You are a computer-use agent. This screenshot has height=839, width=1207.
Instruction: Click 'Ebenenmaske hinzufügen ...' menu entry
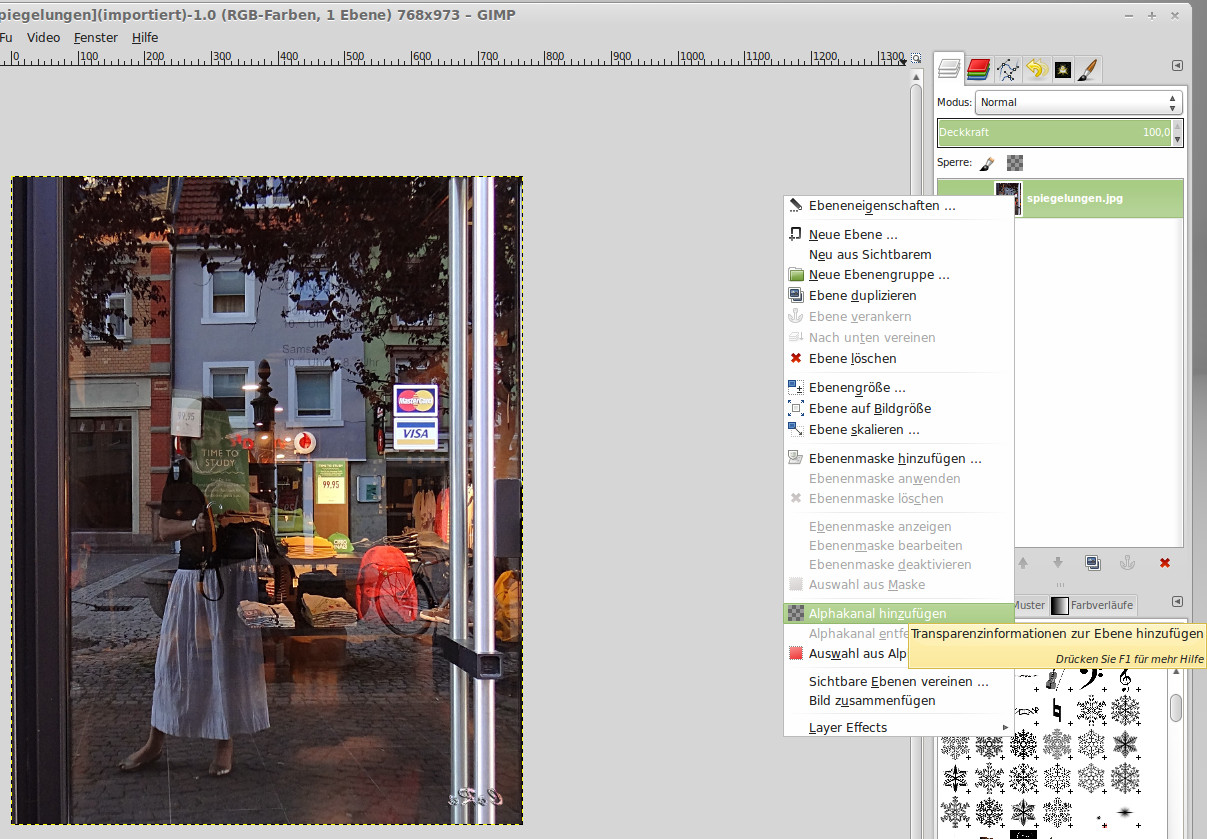tap(894, 458)
